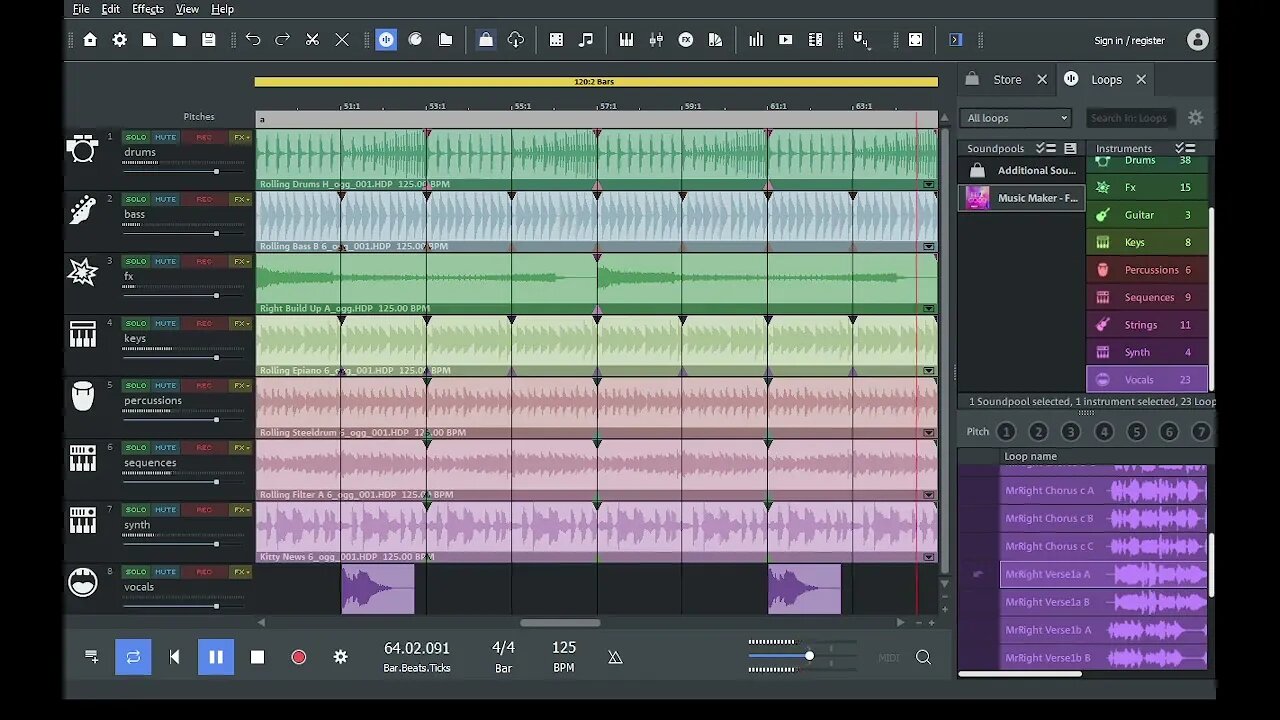Open FX dropdown on keys track
This screenshot has width=1280, height=720.
(x=241, y=323)
